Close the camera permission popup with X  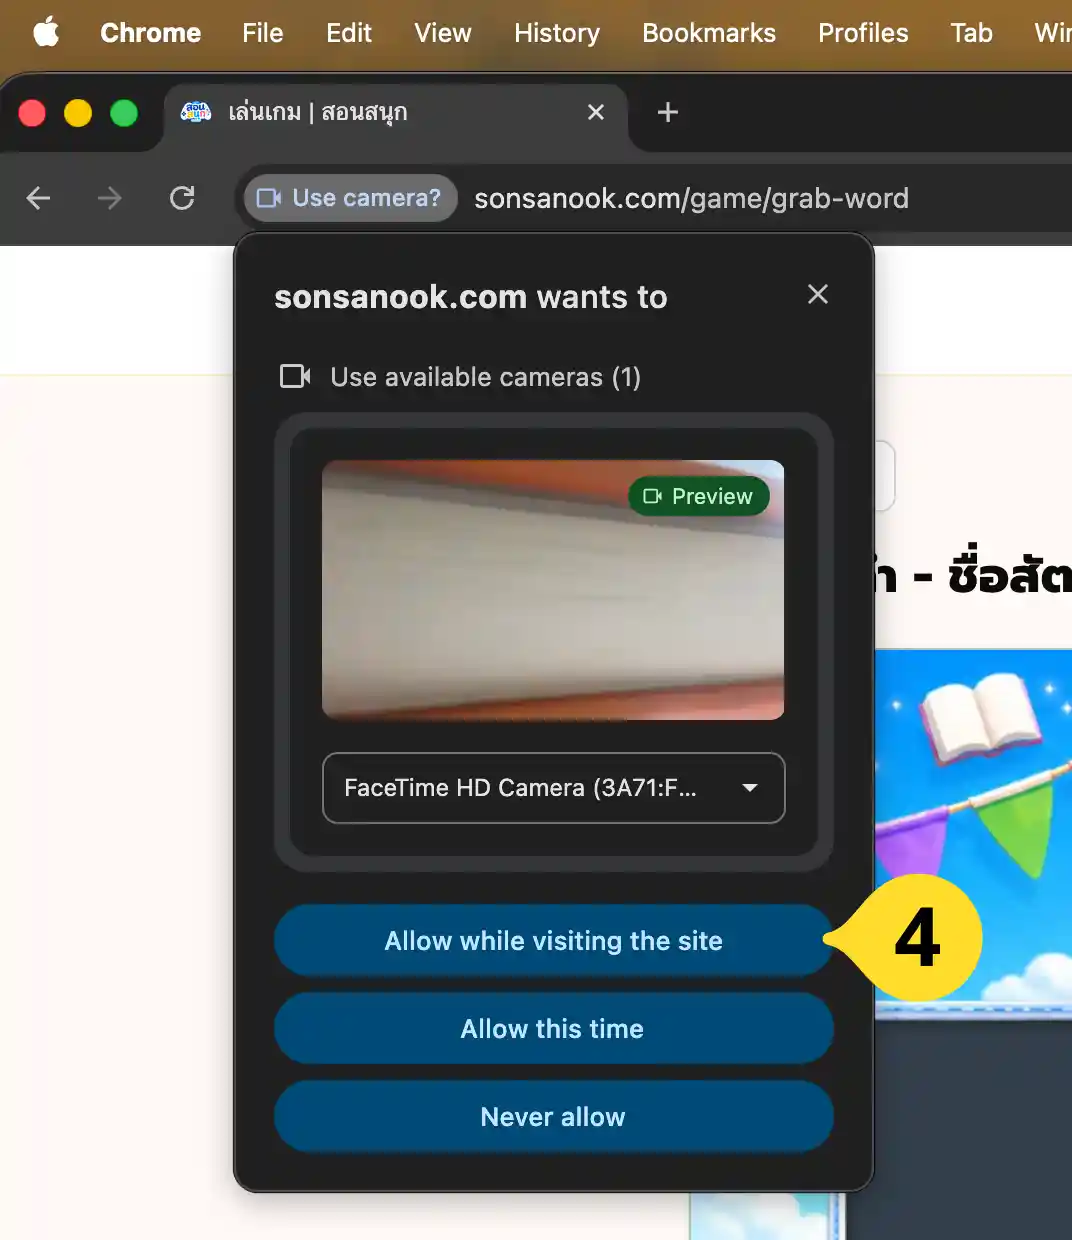818,294
